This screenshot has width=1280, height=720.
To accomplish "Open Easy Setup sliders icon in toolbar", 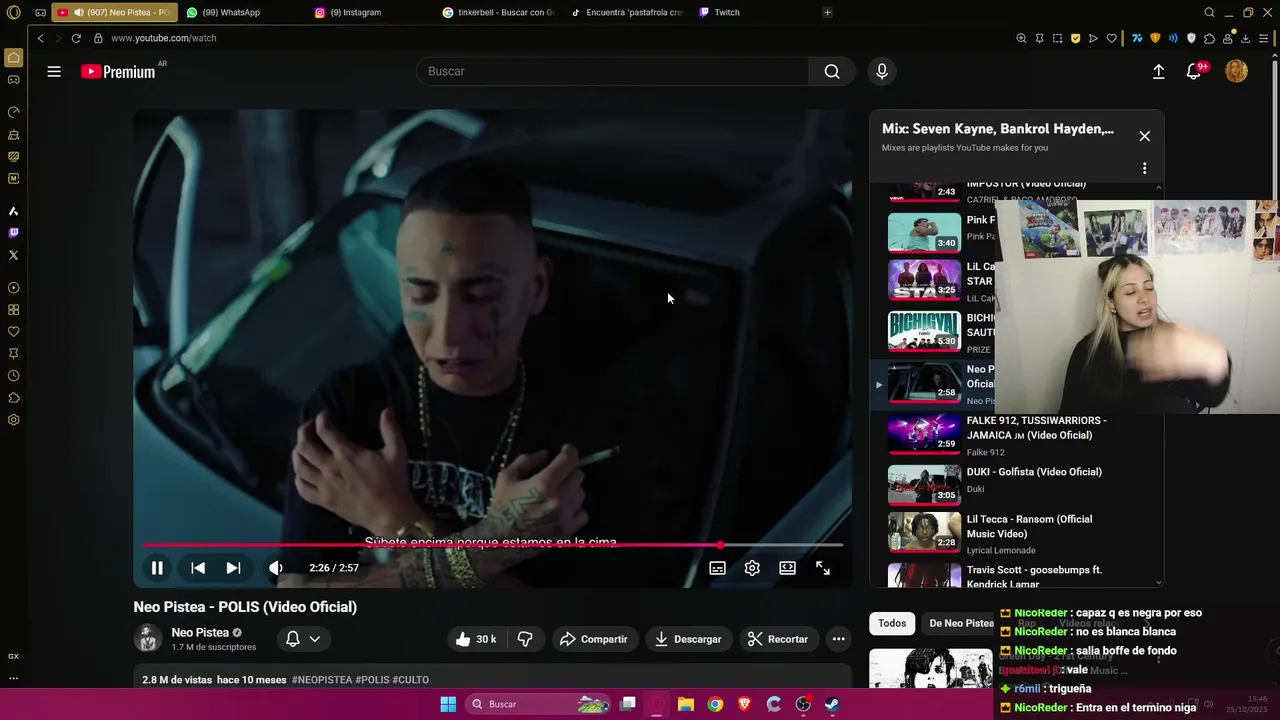I will pos(1265,38).
